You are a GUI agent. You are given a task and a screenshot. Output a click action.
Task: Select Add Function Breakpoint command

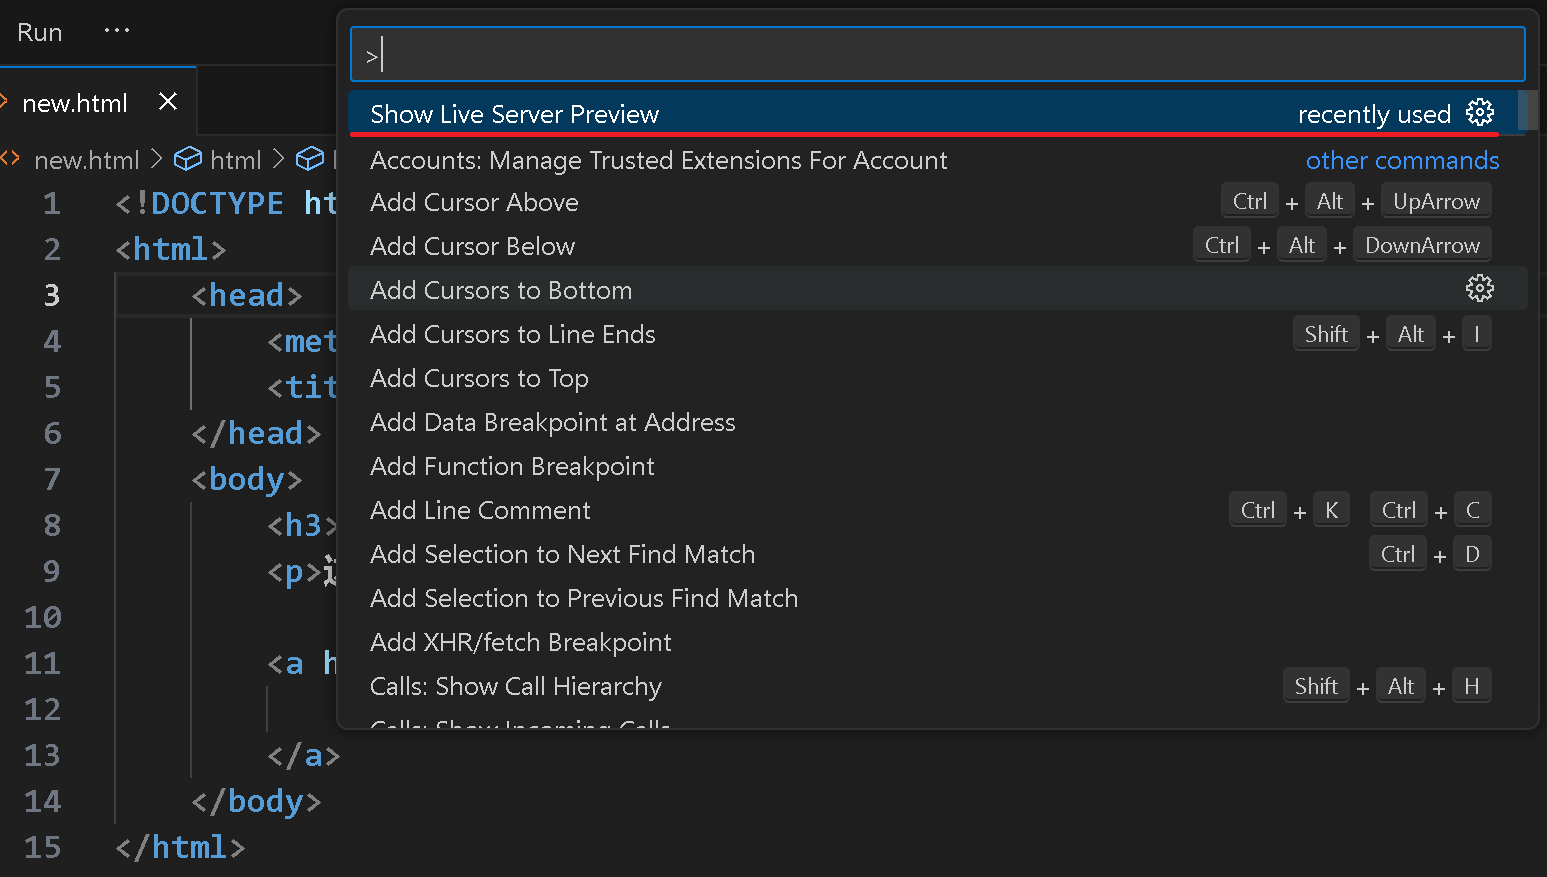512,466
